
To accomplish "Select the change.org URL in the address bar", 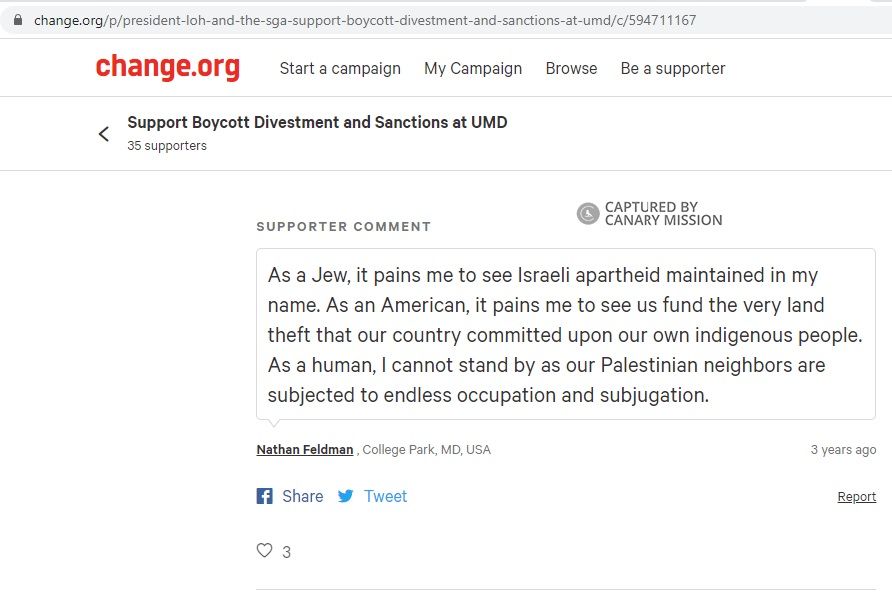I will tap(365, 20).
